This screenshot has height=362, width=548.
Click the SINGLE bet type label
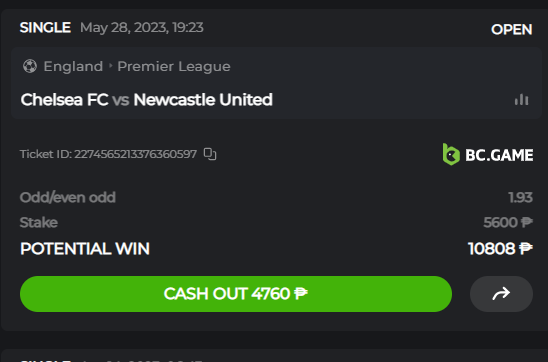pos(45,28)
